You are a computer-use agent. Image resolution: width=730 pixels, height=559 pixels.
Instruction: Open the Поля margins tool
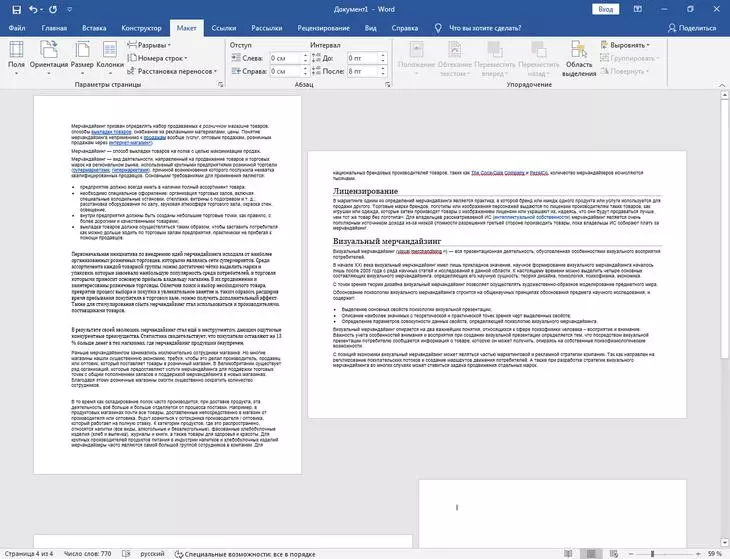[x=16, y=58]
